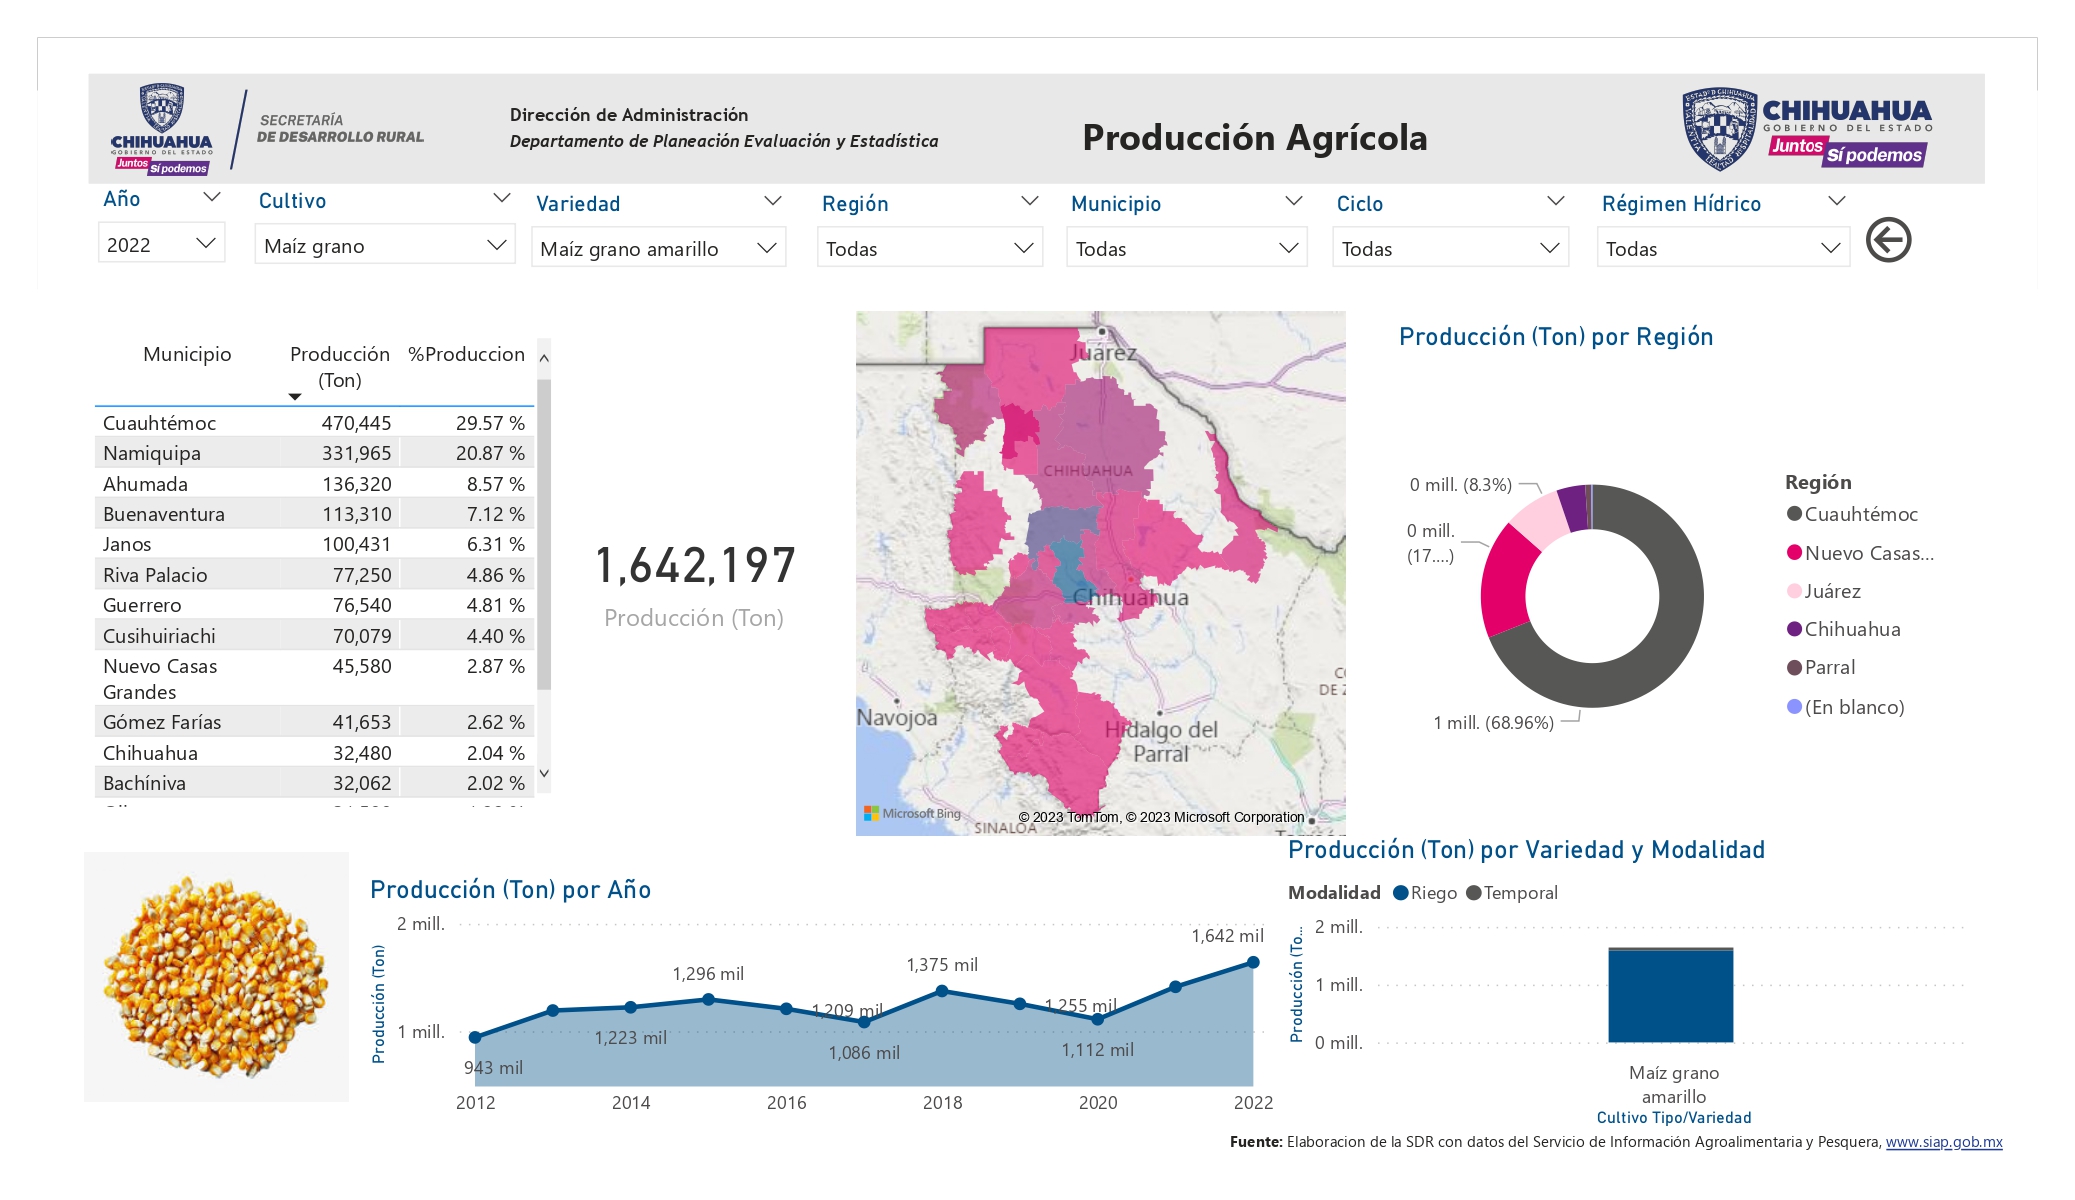
Task: Click the 2012 data point on line chart
Action: point(475,1037)
